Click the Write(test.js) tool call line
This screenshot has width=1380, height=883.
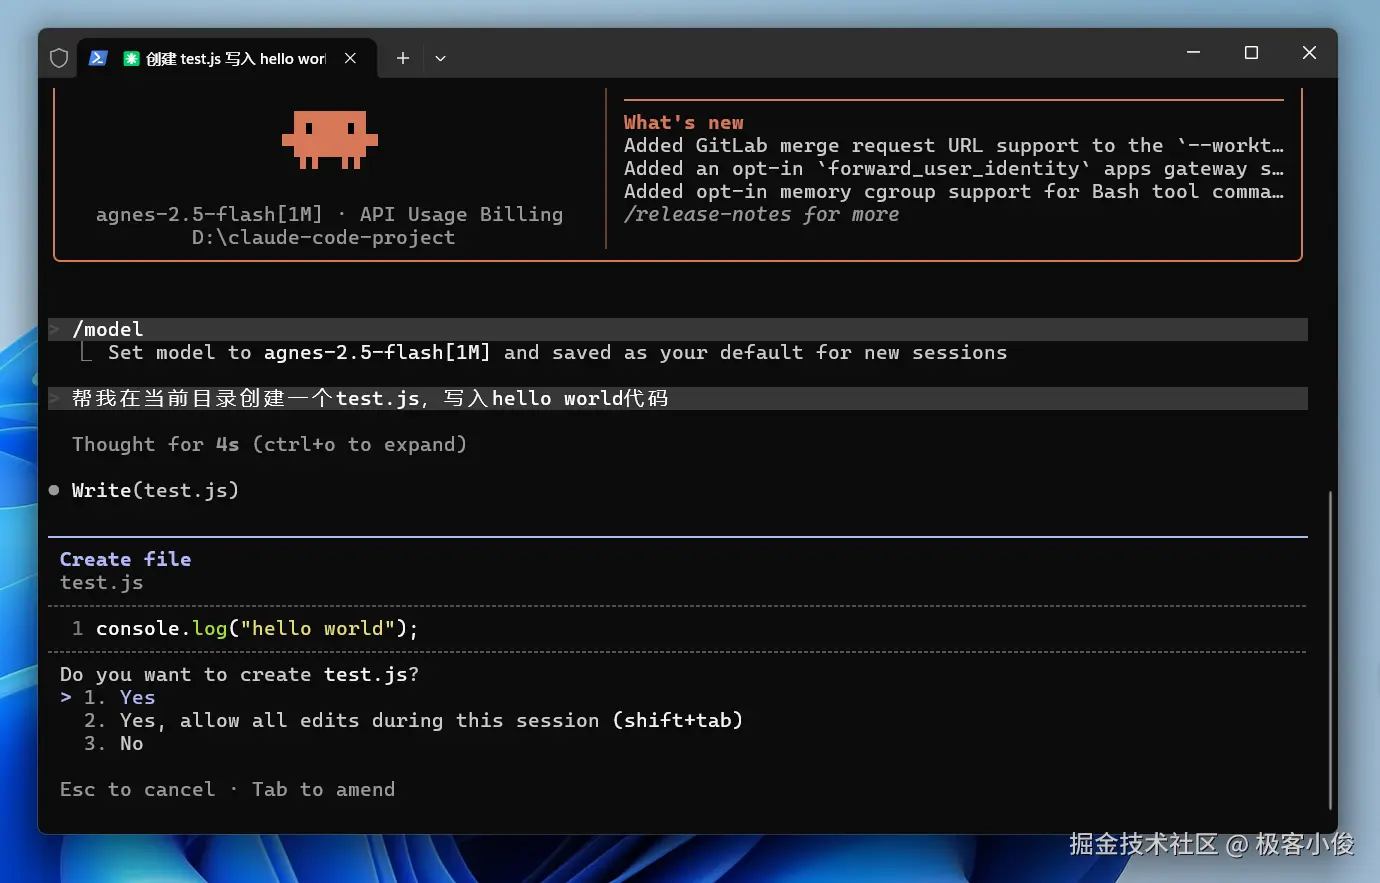[x=155, y=490]
